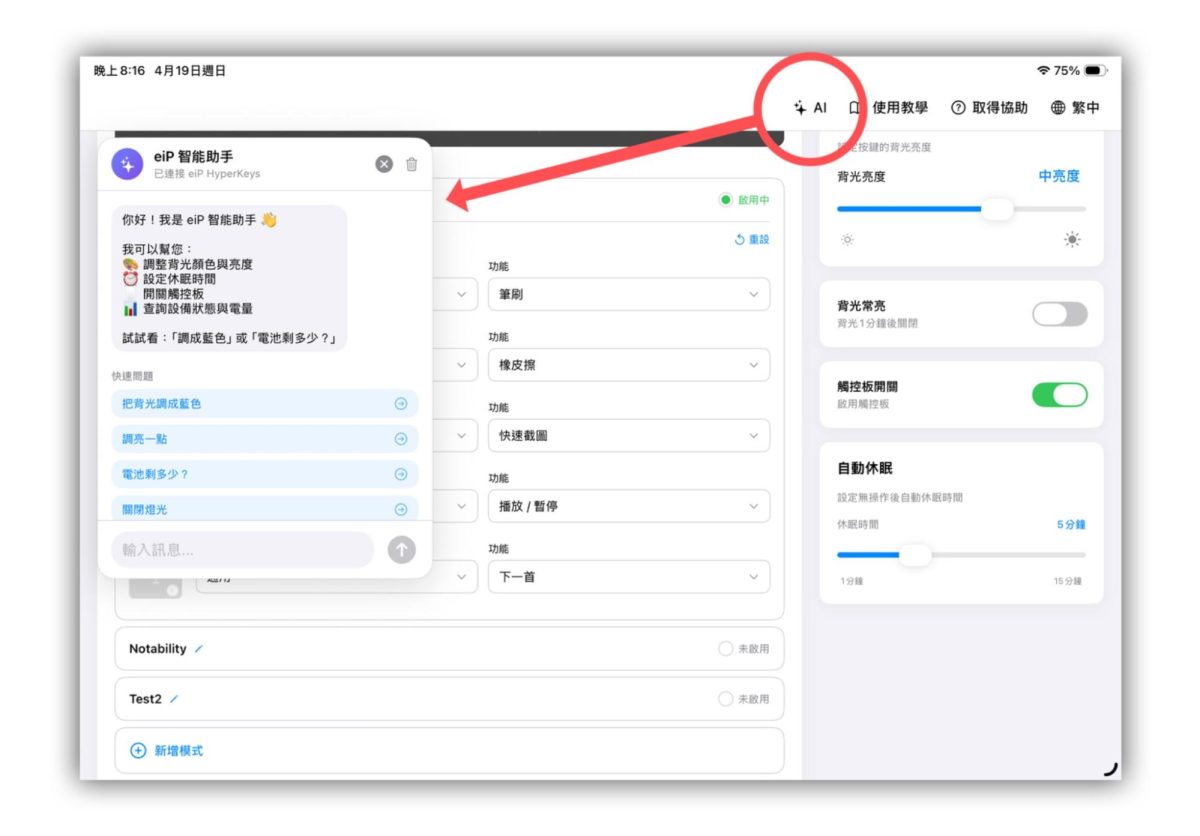The height and width of the screenshot is (836, 1200).
Task: Click the 1分鐘 slider minimum label
Action: pyautogui.click(x=851, y=581)
